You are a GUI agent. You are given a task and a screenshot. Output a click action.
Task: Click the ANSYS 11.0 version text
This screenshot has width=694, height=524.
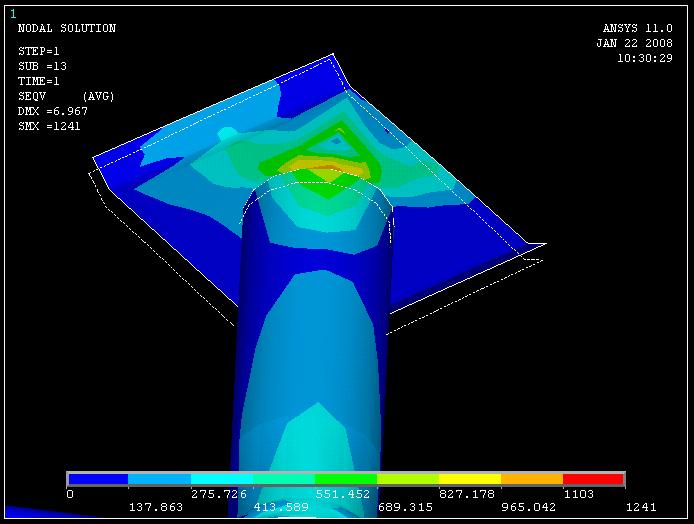(x=637, y=28)
